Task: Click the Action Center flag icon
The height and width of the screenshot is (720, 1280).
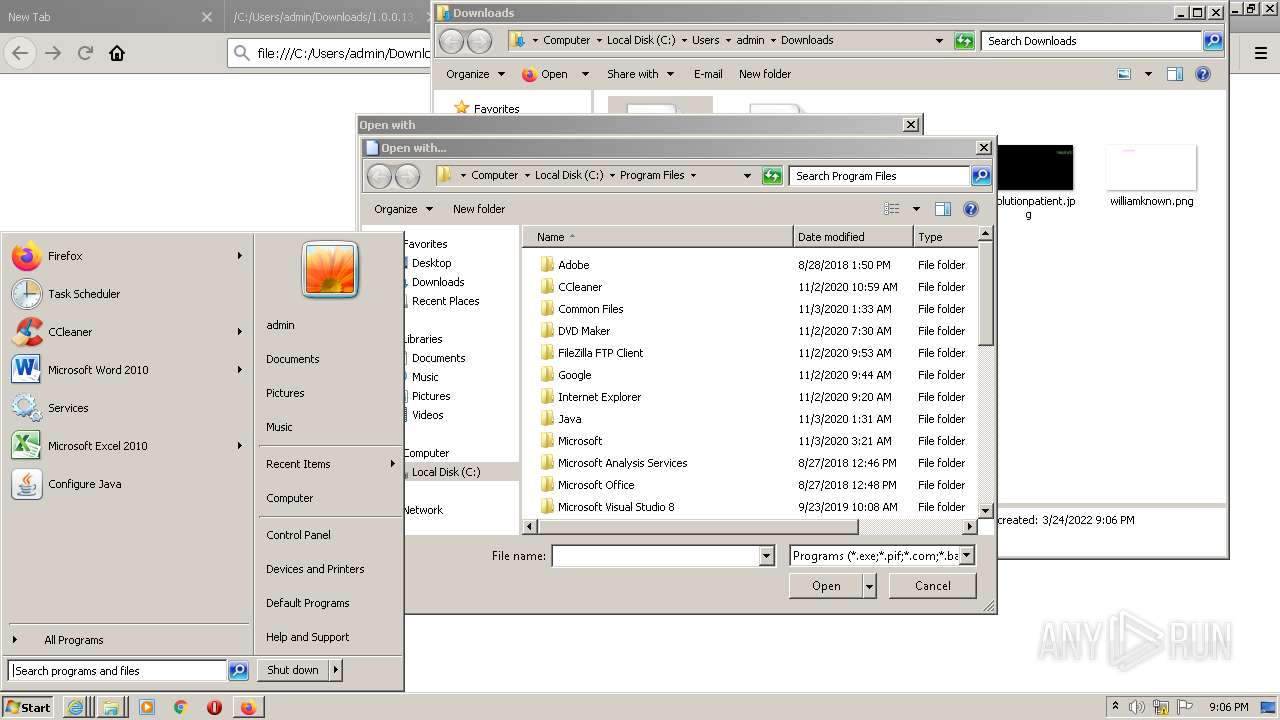Action: [1185, 707]
